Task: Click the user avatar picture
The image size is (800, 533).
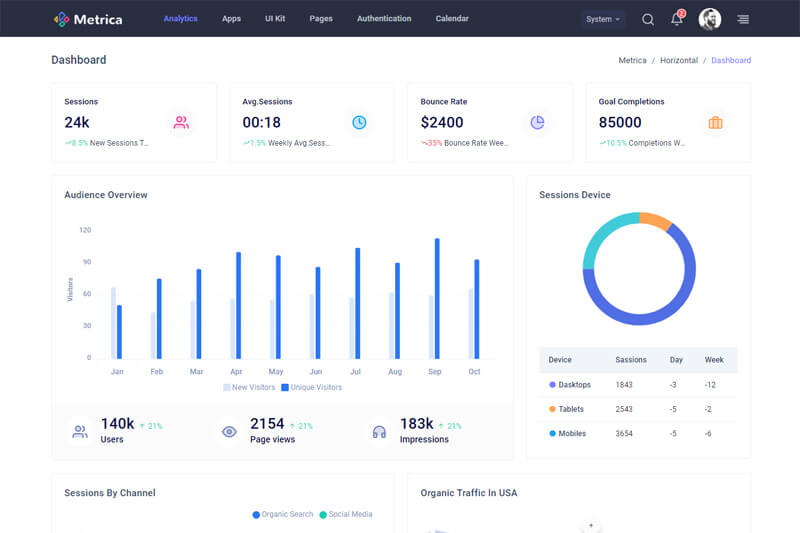Action: 710,19
